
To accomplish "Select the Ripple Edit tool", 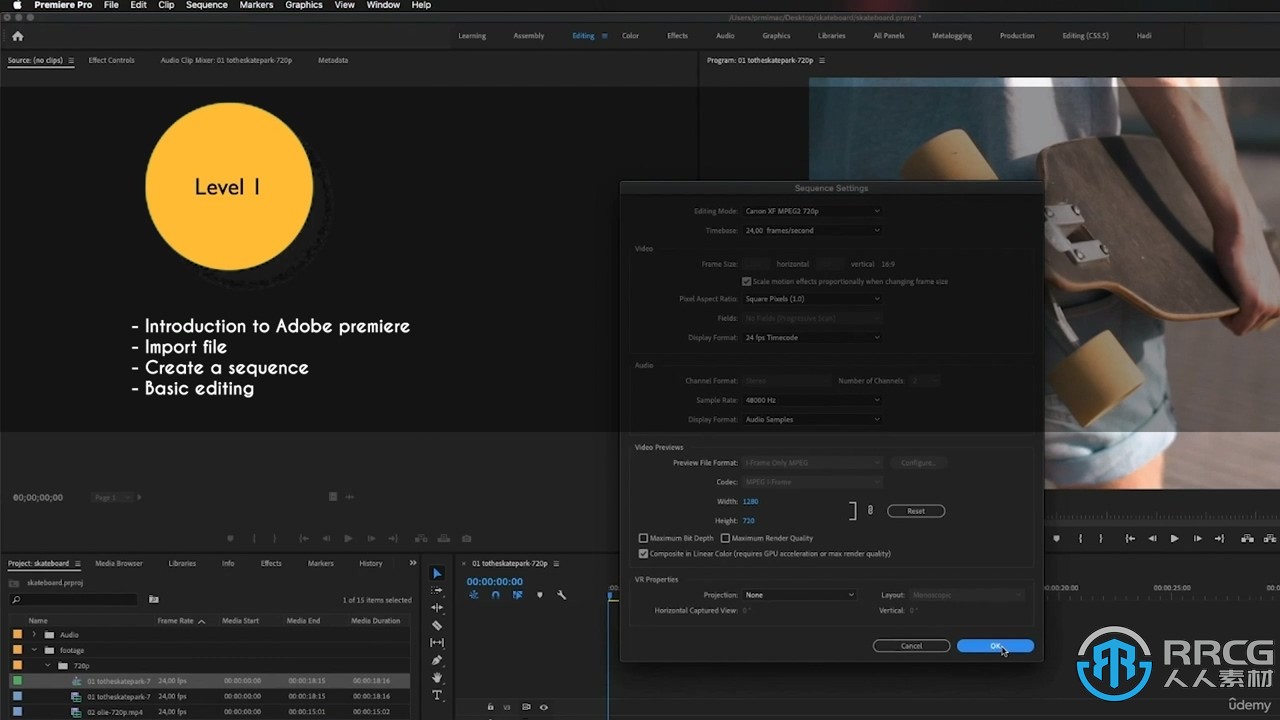I will point(437,608).
